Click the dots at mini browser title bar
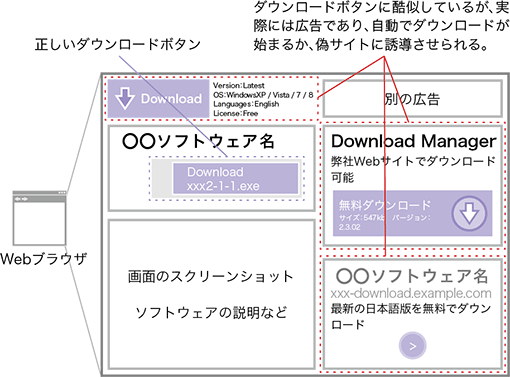510x377 pixels. coord(62,193)
